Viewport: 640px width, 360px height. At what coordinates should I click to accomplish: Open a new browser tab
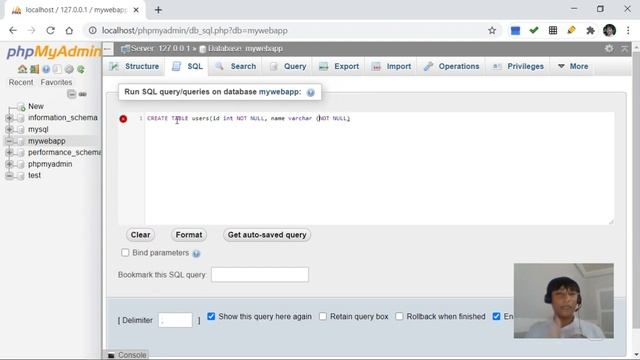tap(158, 10)
